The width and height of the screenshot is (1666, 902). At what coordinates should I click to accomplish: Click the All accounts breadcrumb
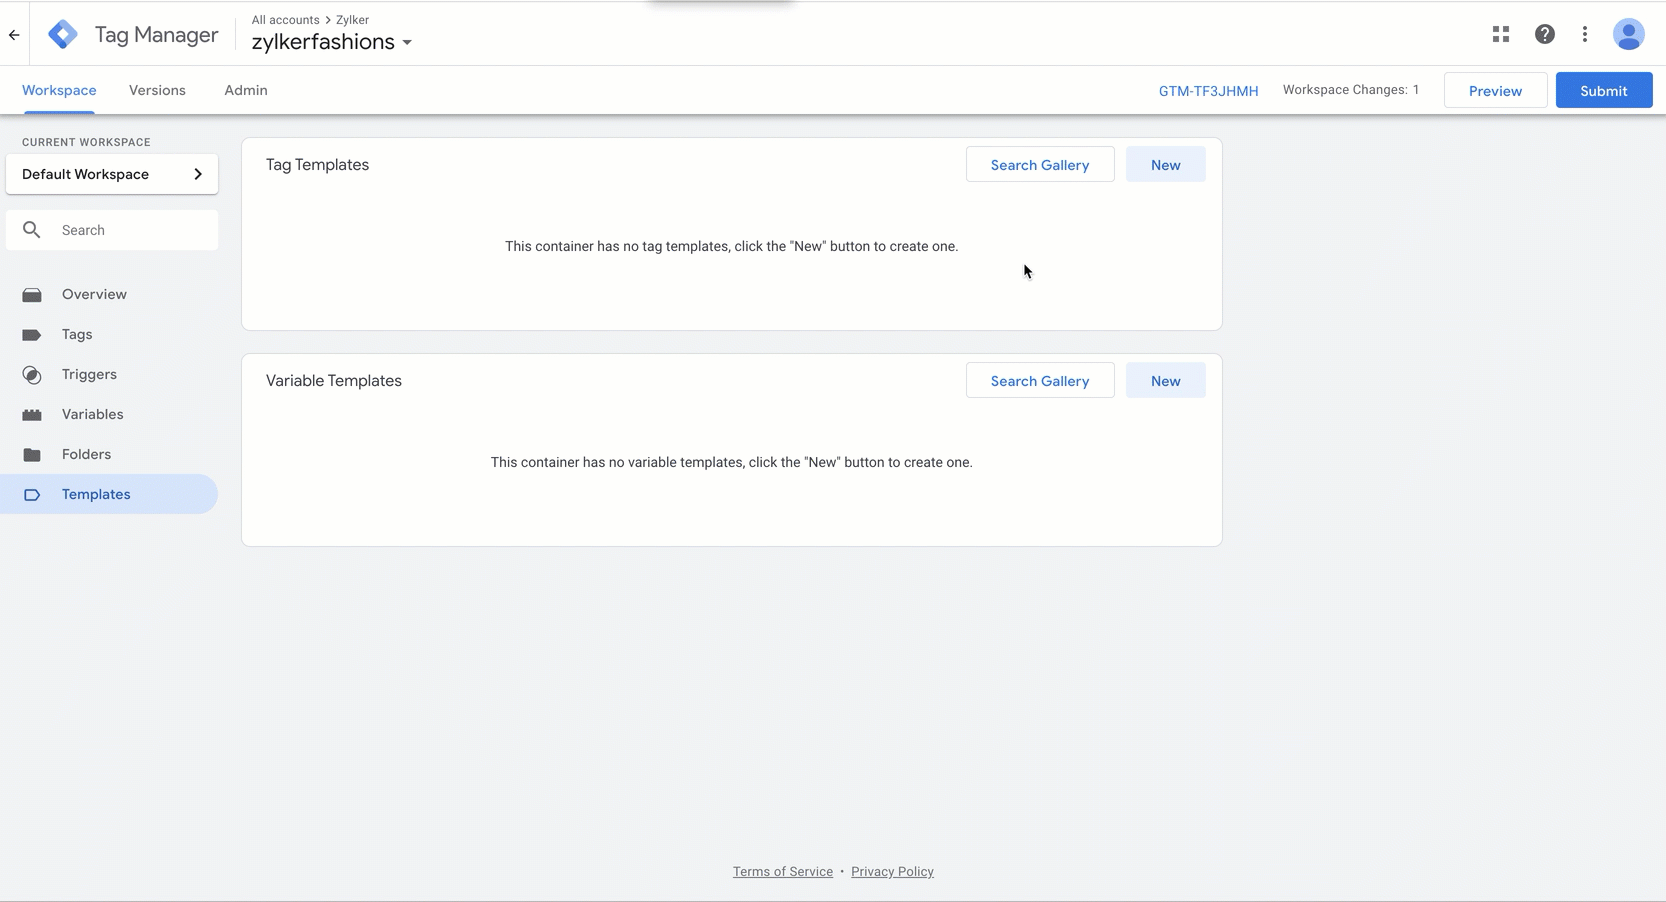coord(285,20)
